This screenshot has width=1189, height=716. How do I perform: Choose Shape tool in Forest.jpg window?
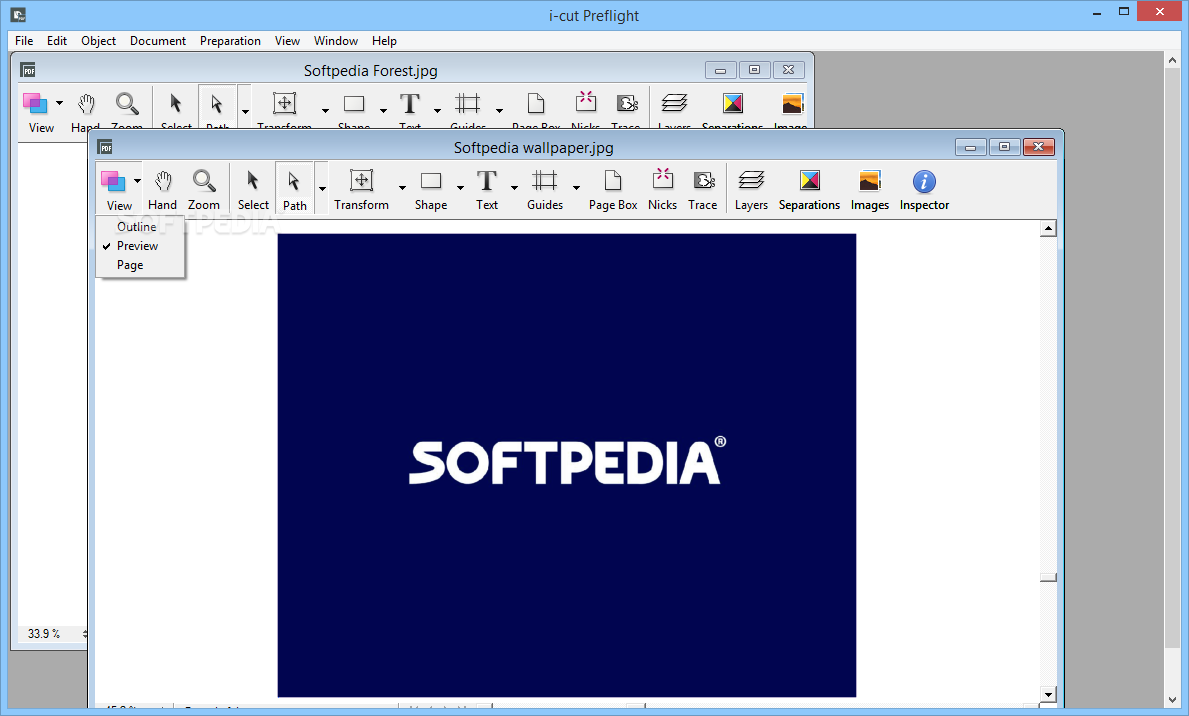pyautogui.click(x=354, y=111)
